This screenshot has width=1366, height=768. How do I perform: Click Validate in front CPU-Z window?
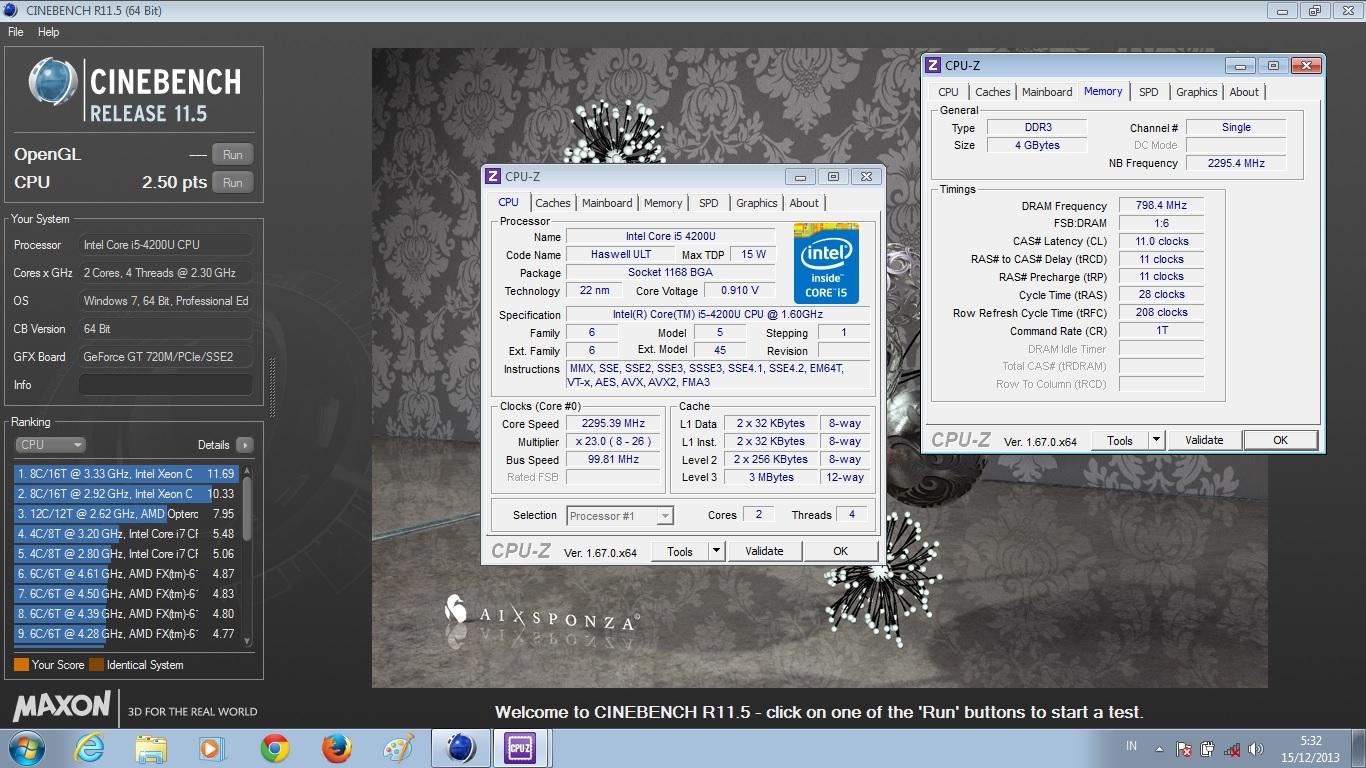pos(764,551)
